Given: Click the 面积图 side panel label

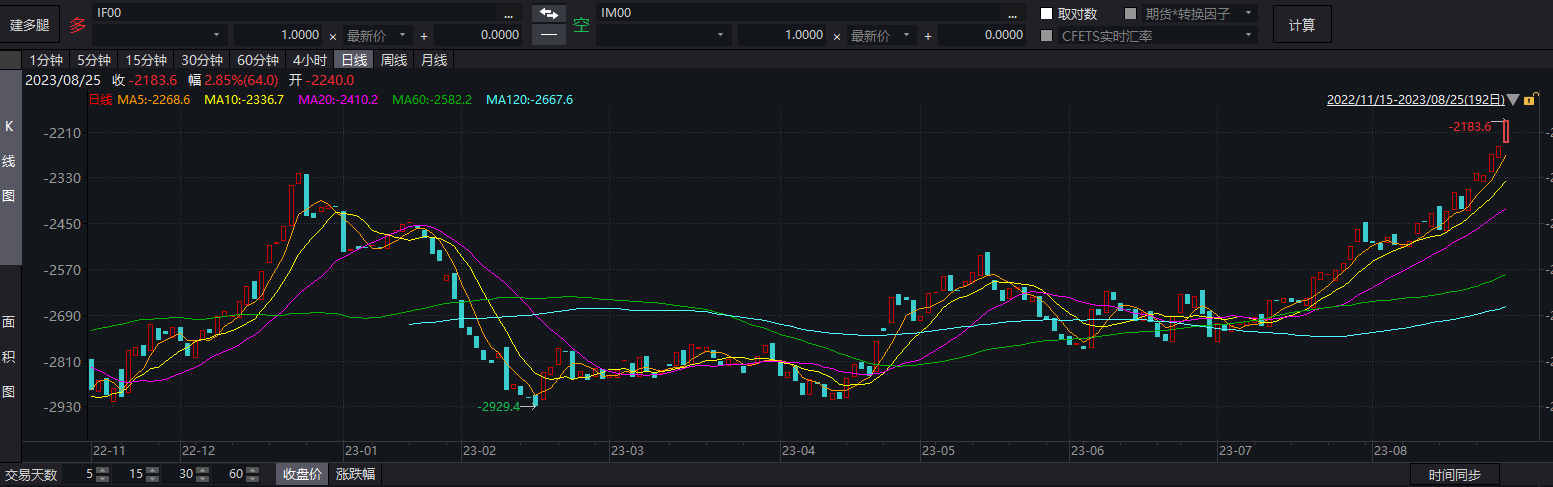Looking at the screenshot, I should [10, 356].
